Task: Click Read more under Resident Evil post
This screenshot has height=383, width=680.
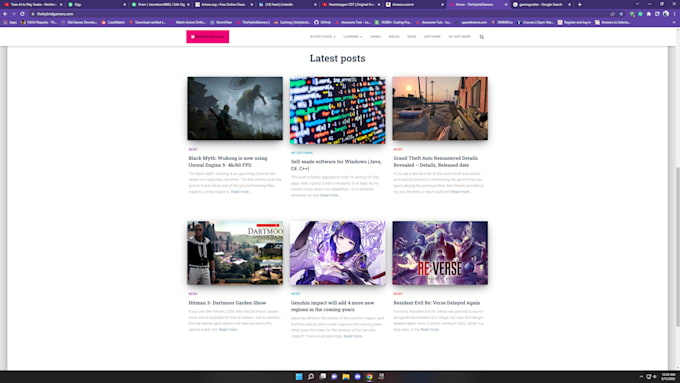Action: [x=430, y=330]
